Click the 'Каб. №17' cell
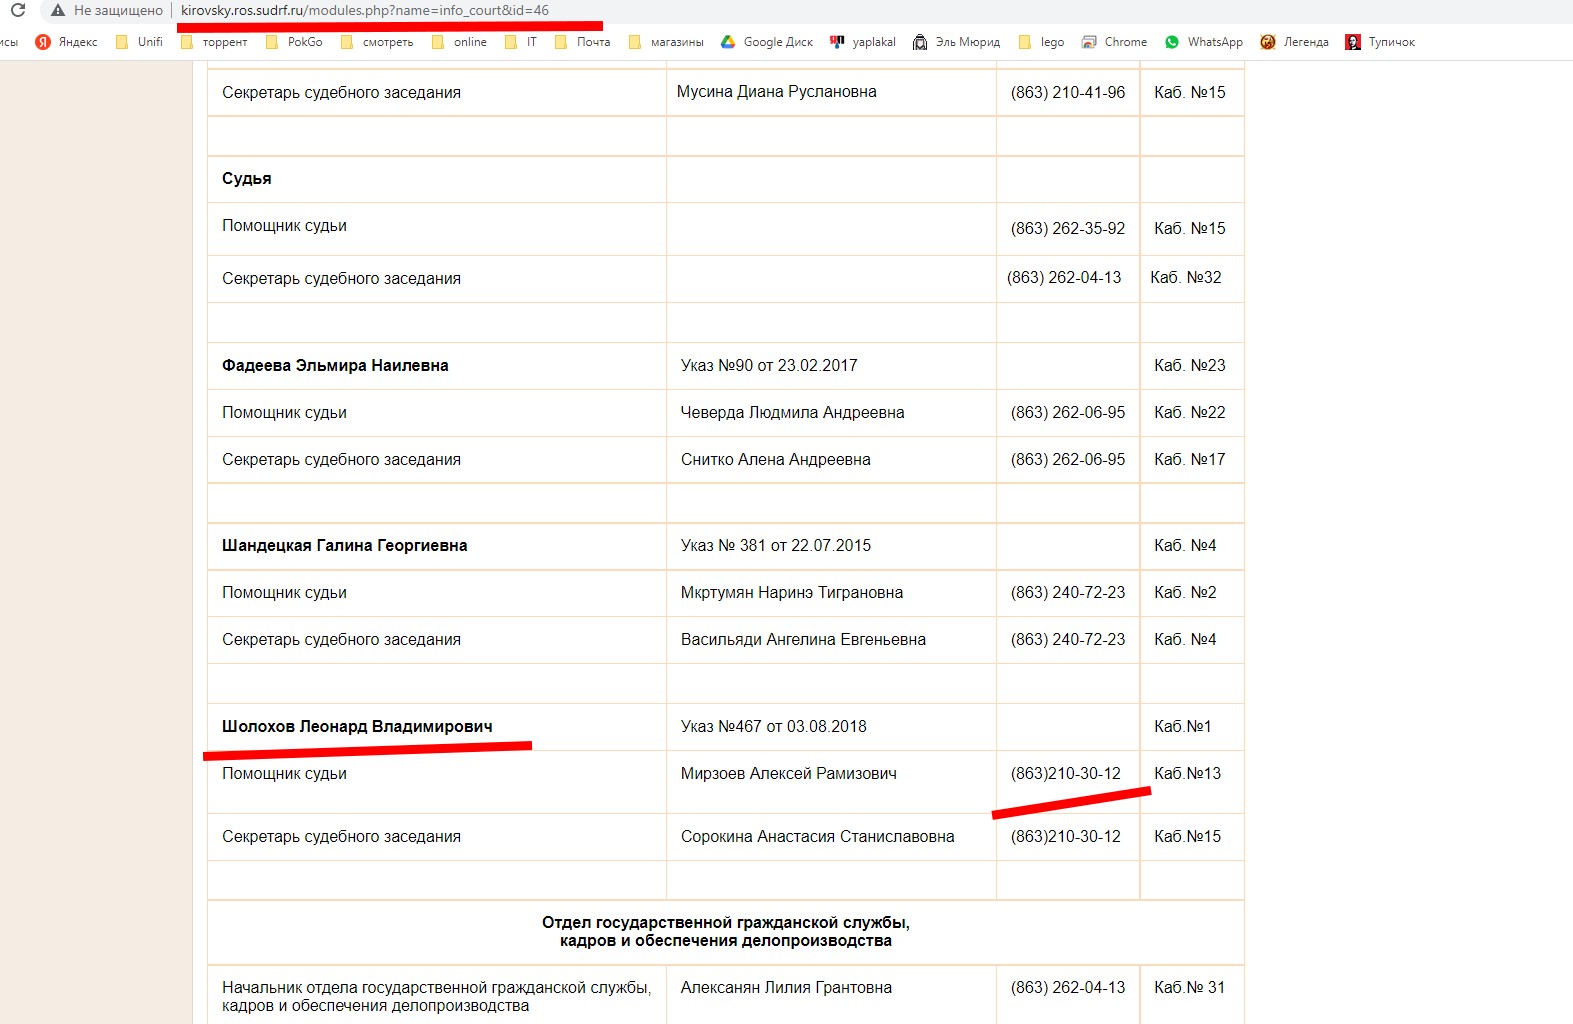Viewport: 1573px width, 1024px height. pyautogui.click(x=1190, y=459)
